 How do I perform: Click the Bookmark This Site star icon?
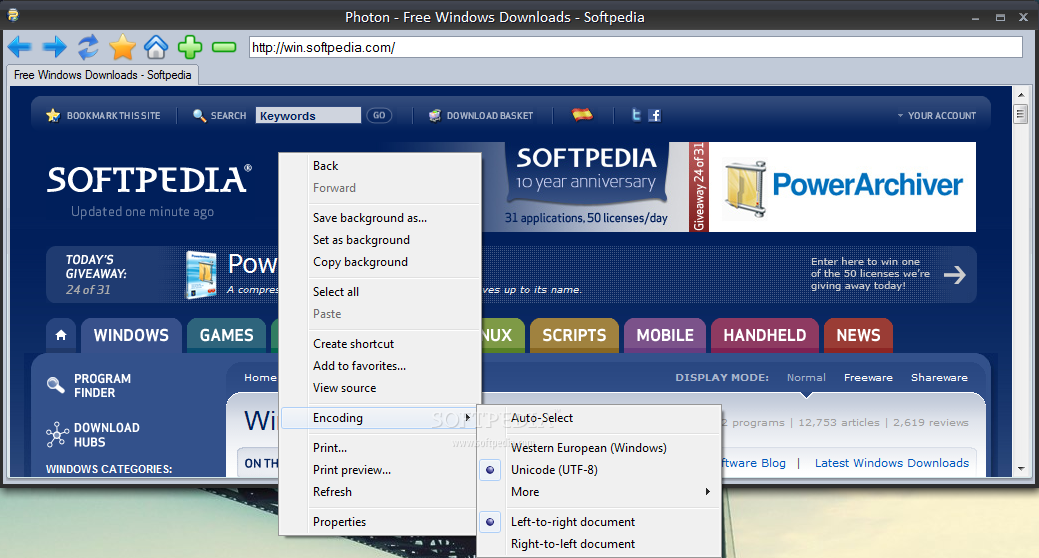(x=53, y=115)
